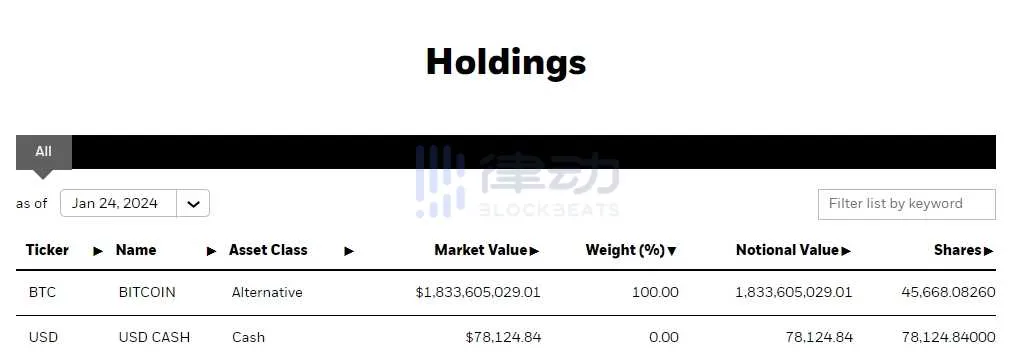Click the Asset Class column header
The height and width of the screenshot is (364, 1035).
[268, 250]
